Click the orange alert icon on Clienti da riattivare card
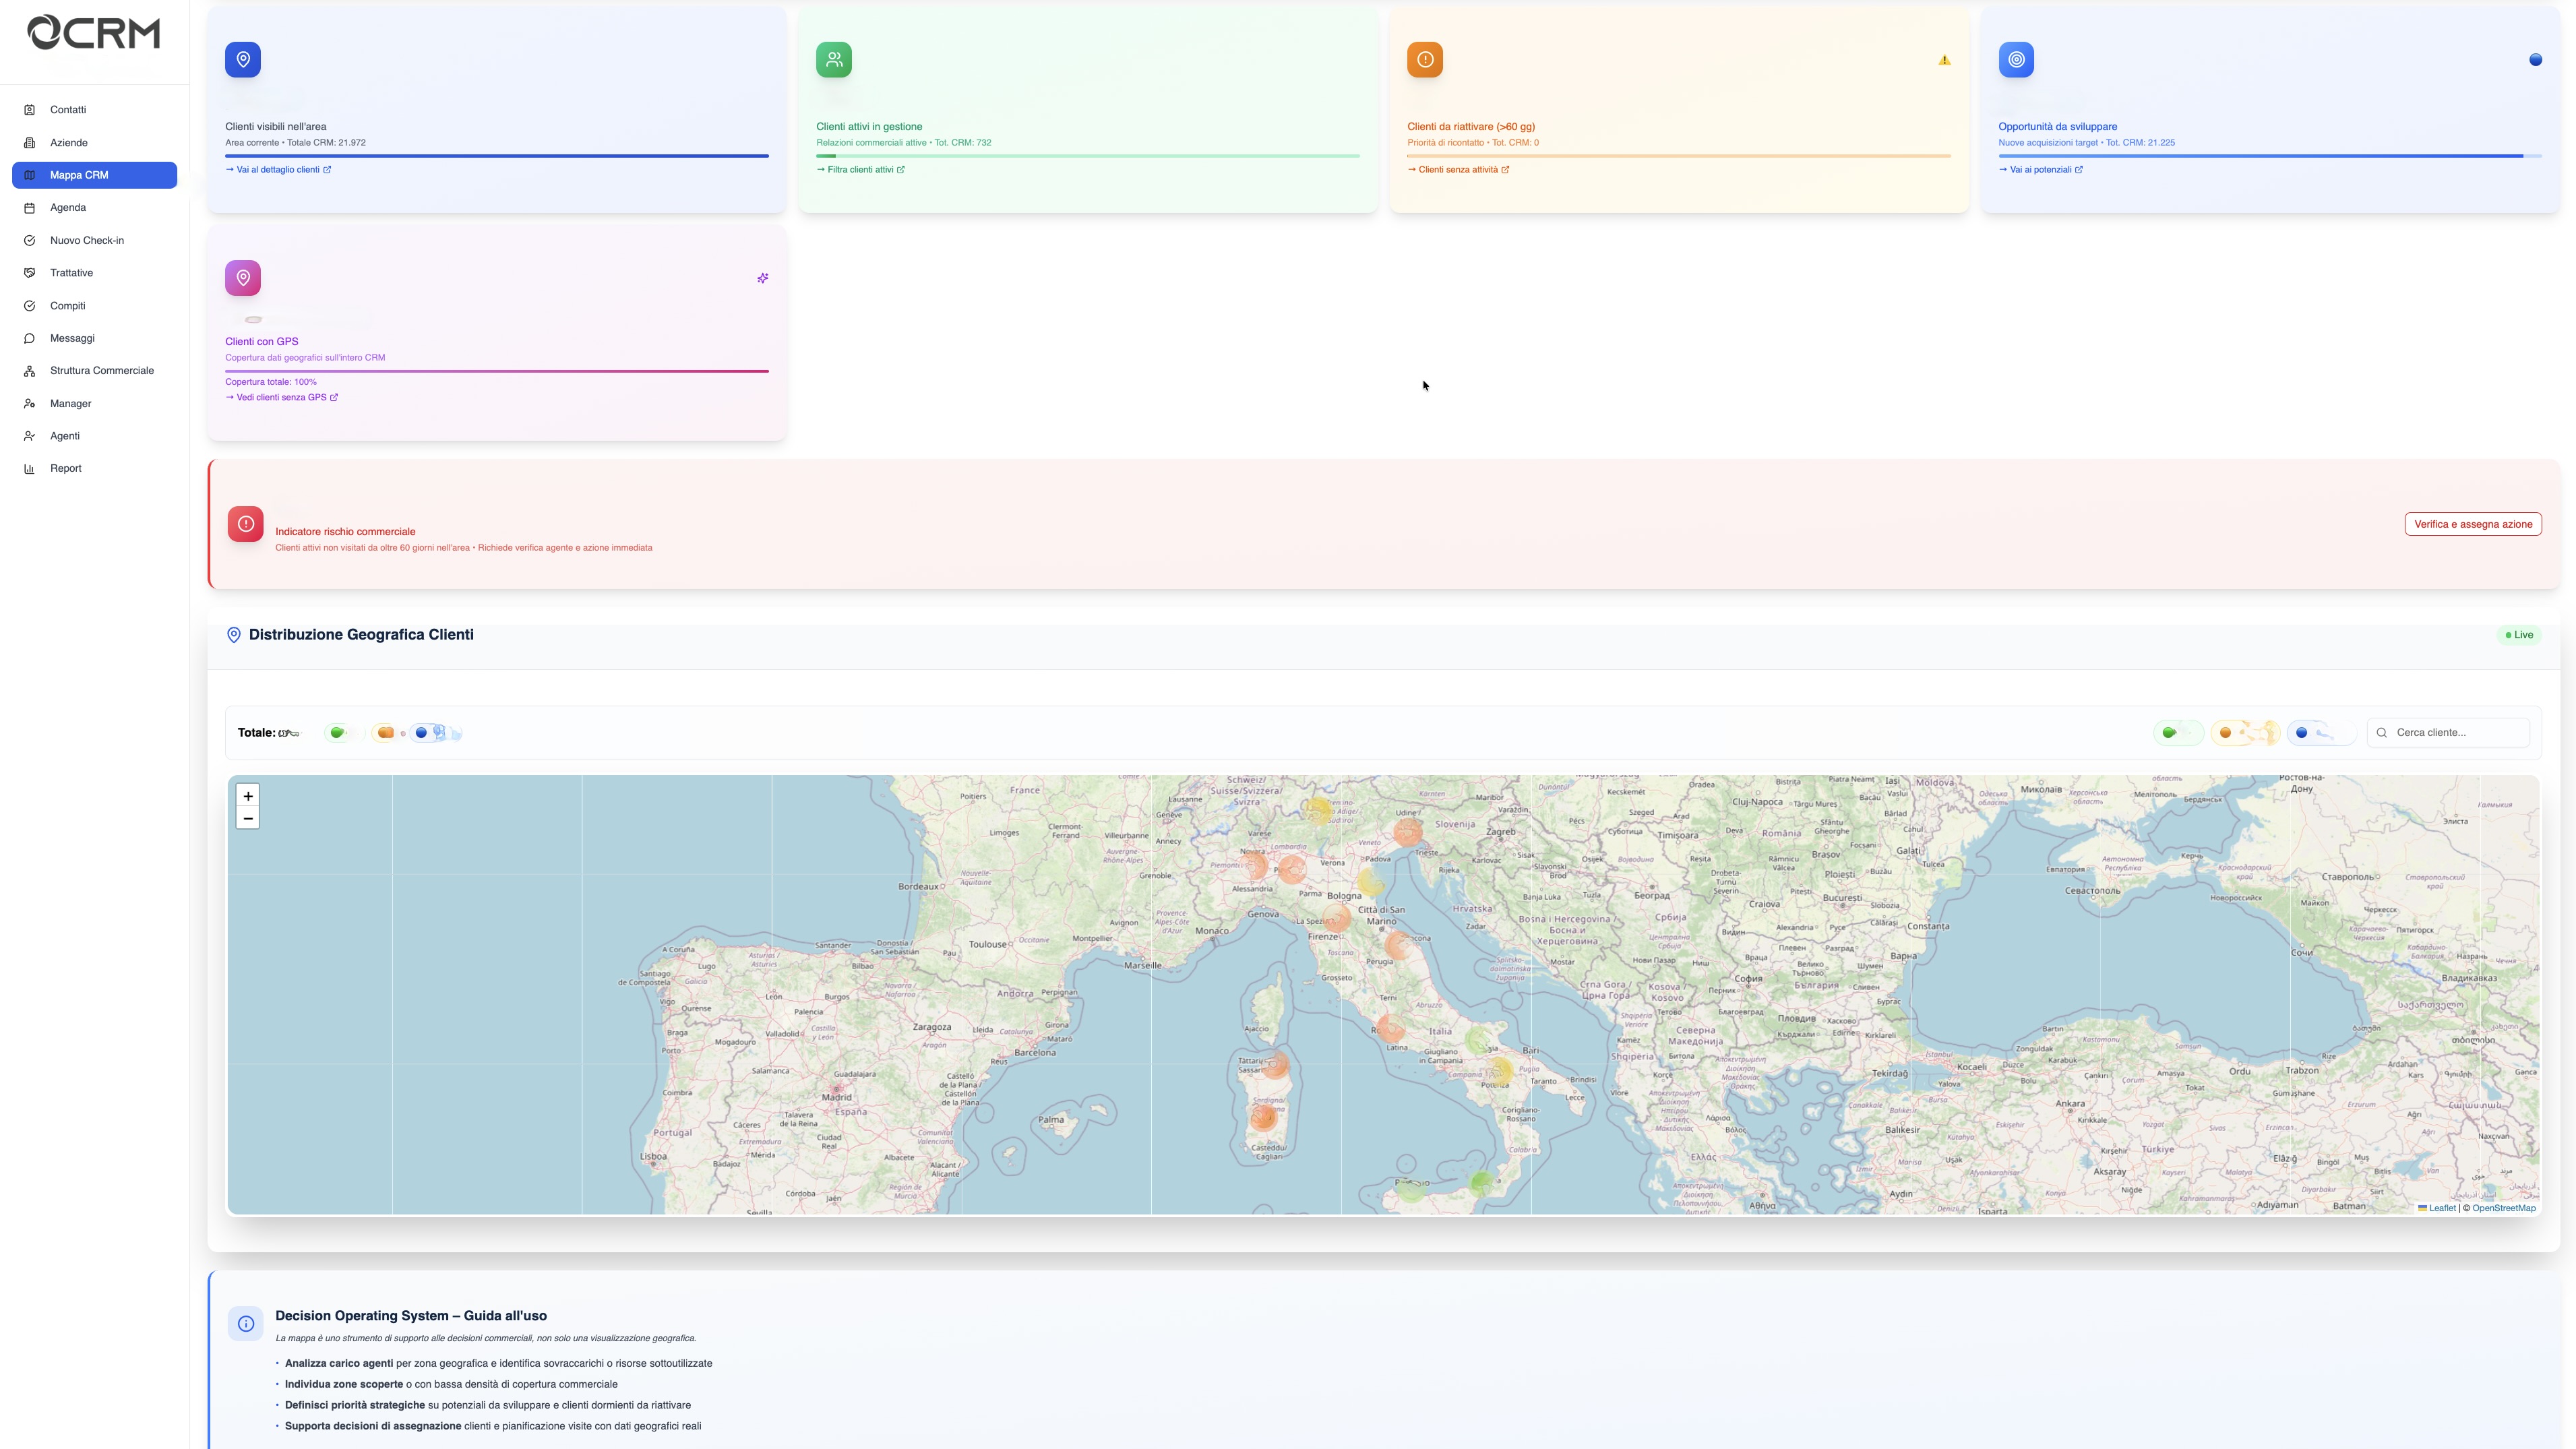2576x1449 pixels. (x=1425, y=60)
